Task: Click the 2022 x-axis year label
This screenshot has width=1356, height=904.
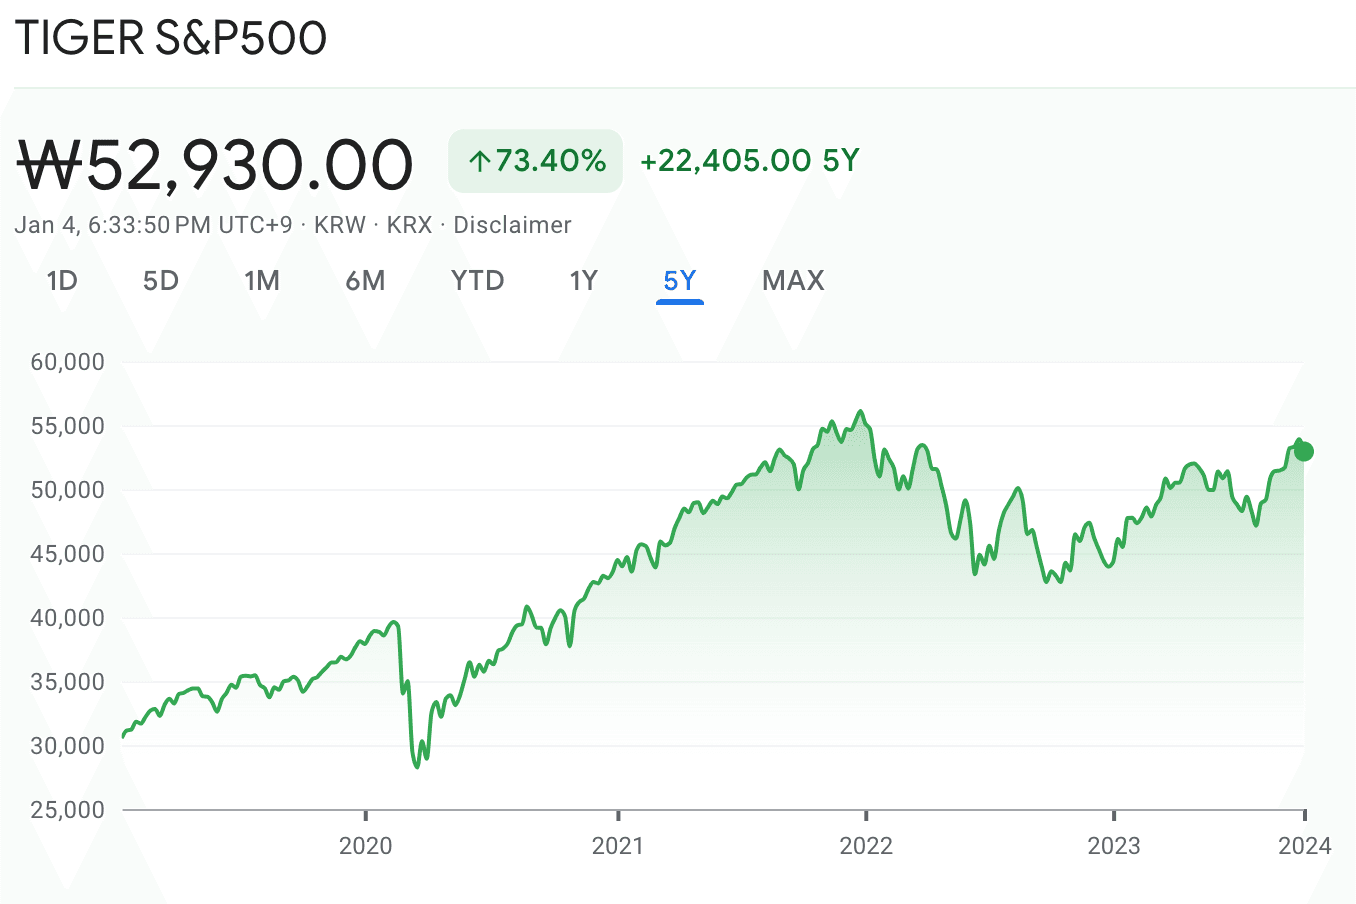Action: click(x=866, y=846)
